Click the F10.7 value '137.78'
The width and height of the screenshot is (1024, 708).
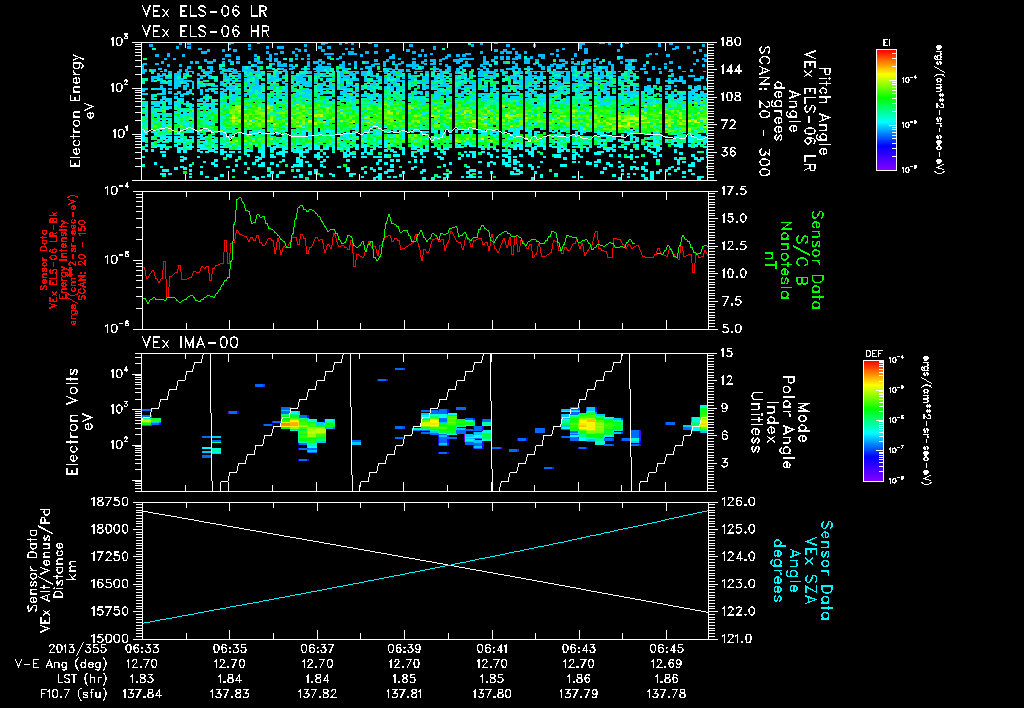[666, 694]
